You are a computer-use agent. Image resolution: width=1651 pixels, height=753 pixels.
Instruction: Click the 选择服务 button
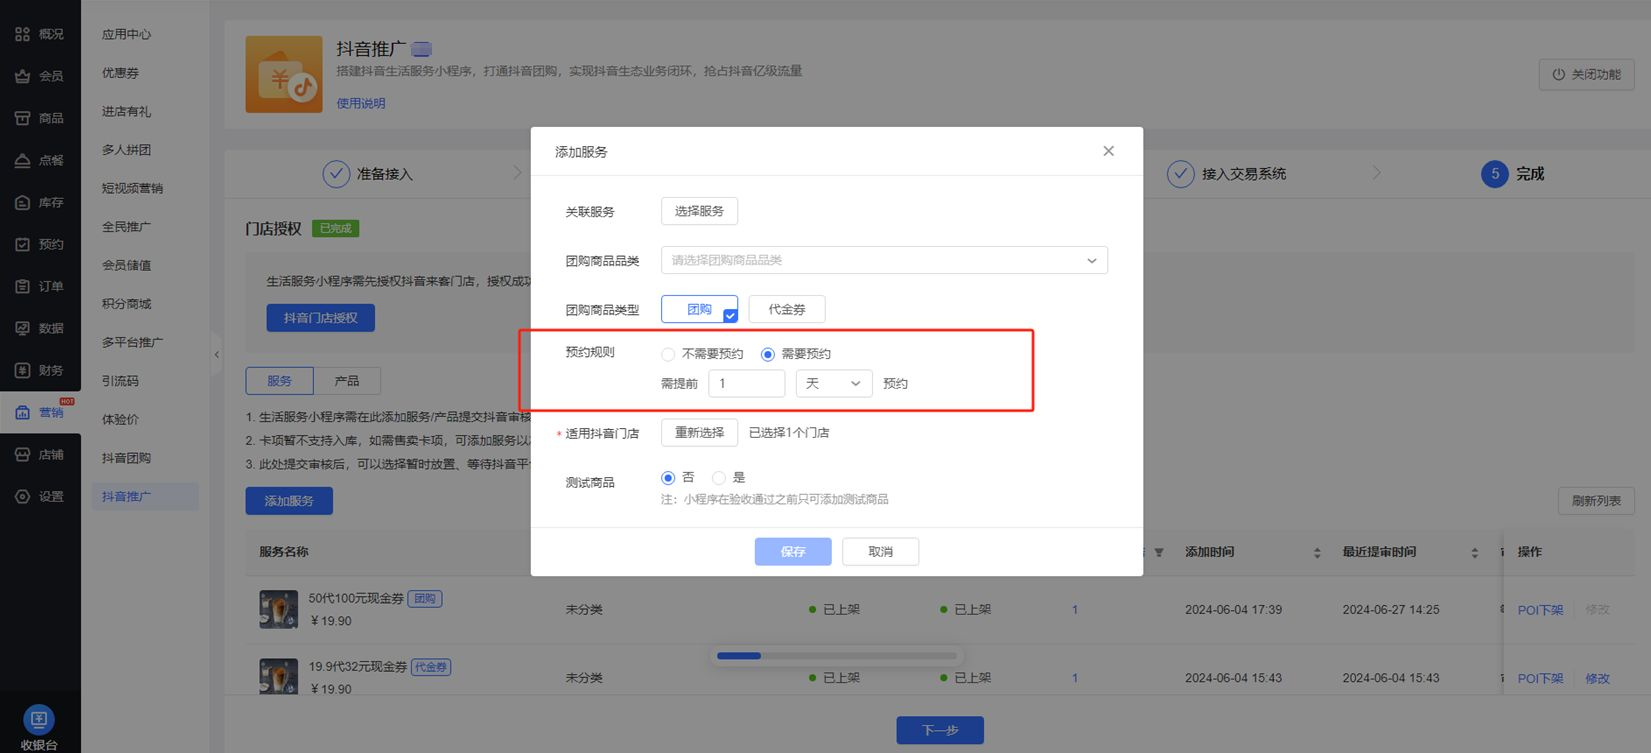699,211
